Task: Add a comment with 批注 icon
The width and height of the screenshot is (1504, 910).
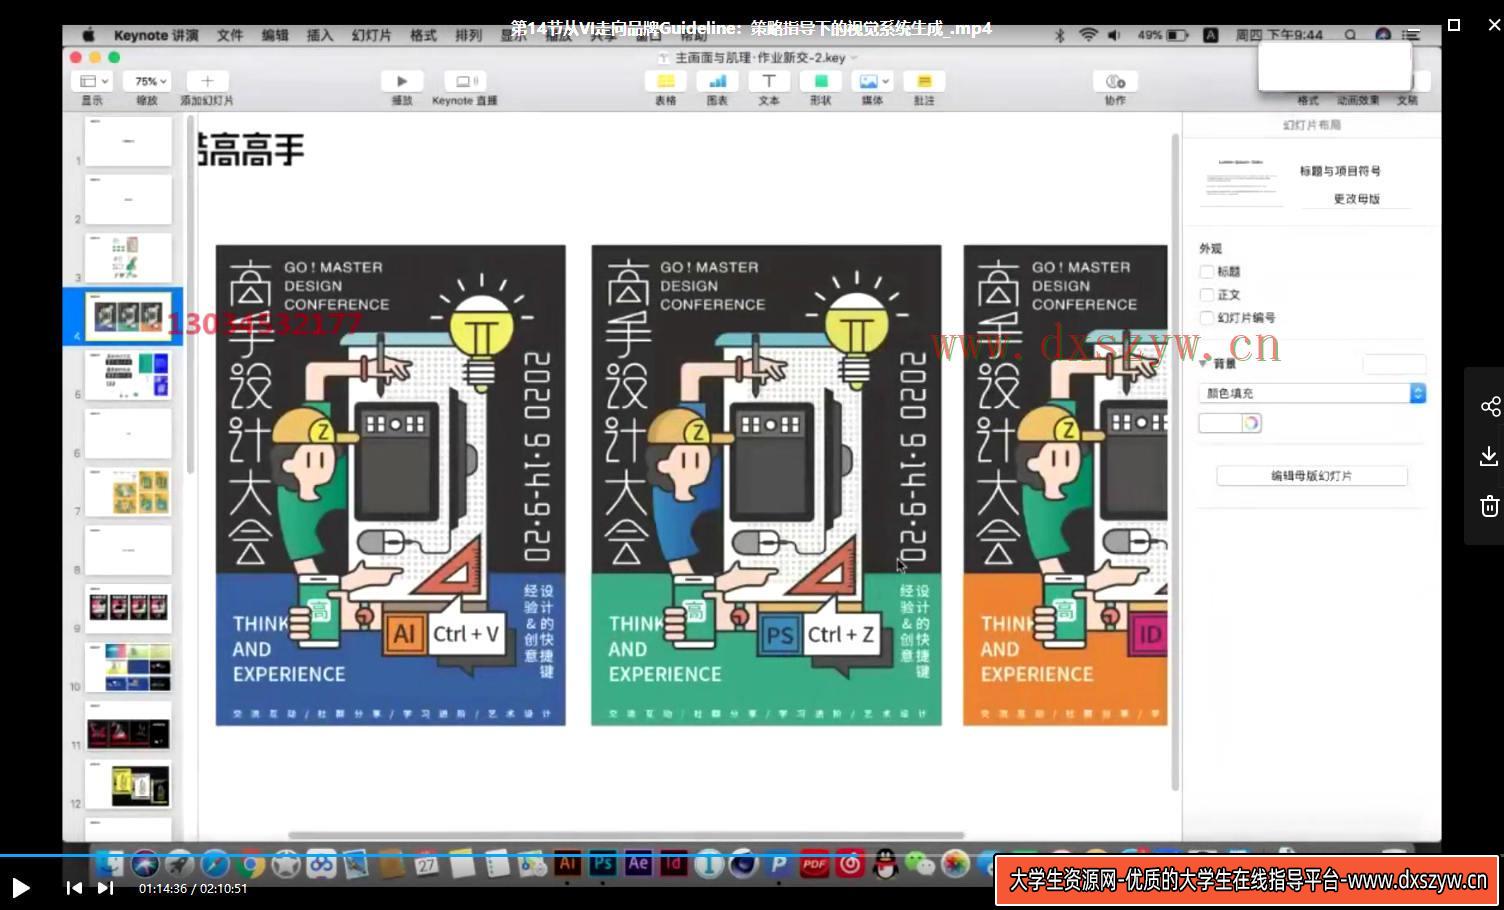Action: pyautogui.click(x=924, y=81)
